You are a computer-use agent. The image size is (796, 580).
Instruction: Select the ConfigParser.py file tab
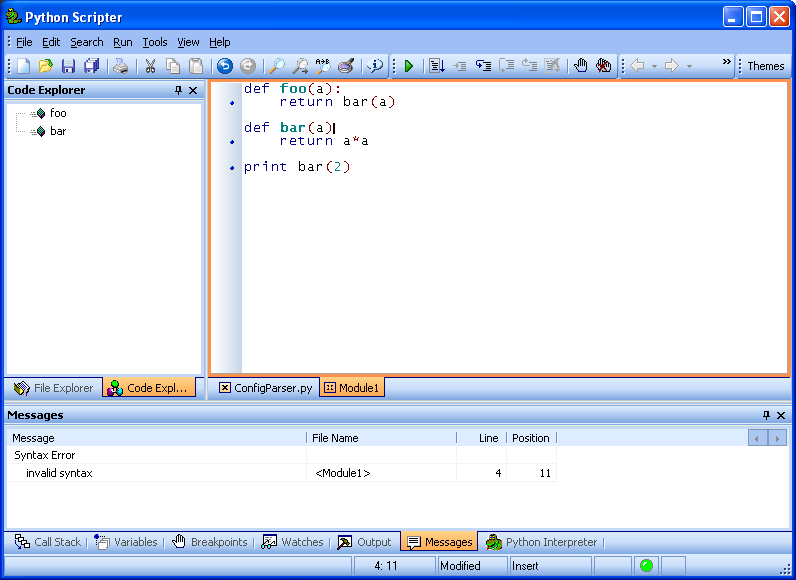[265, 388]
